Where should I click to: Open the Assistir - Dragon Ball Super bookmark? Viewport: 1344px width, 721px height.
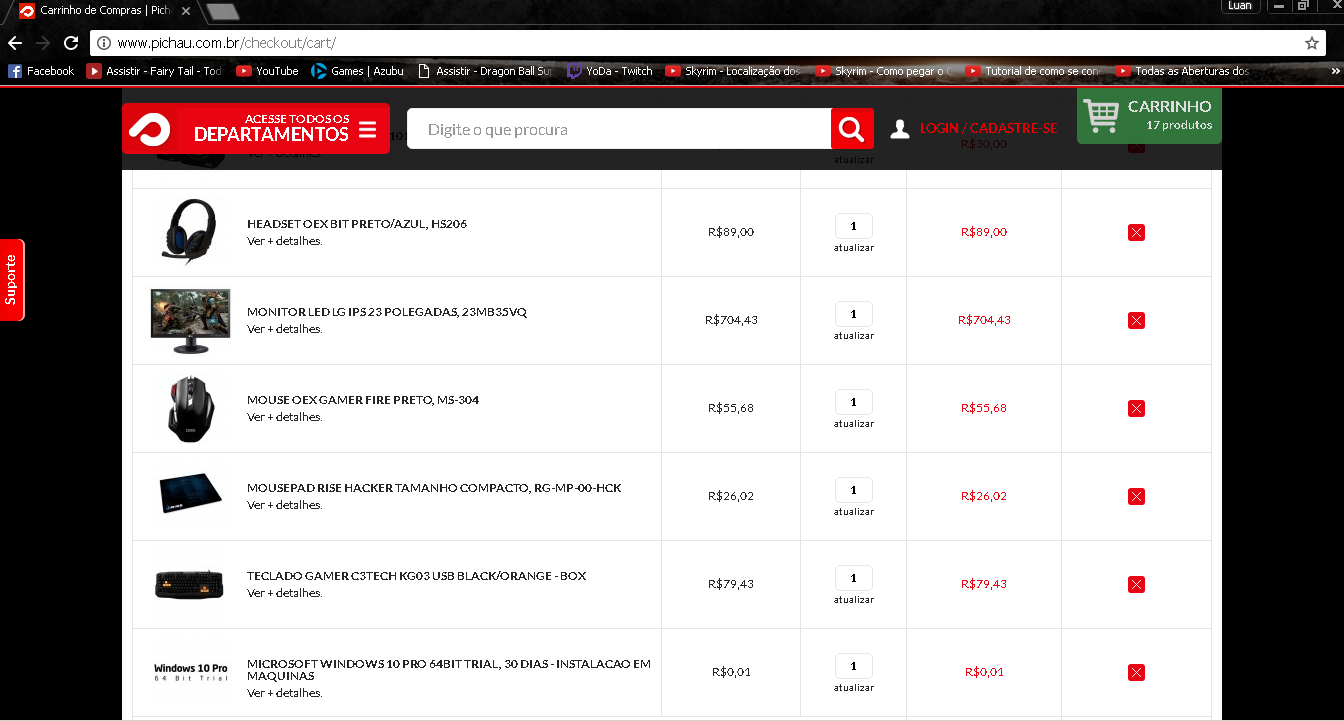(x=484, y=71)
